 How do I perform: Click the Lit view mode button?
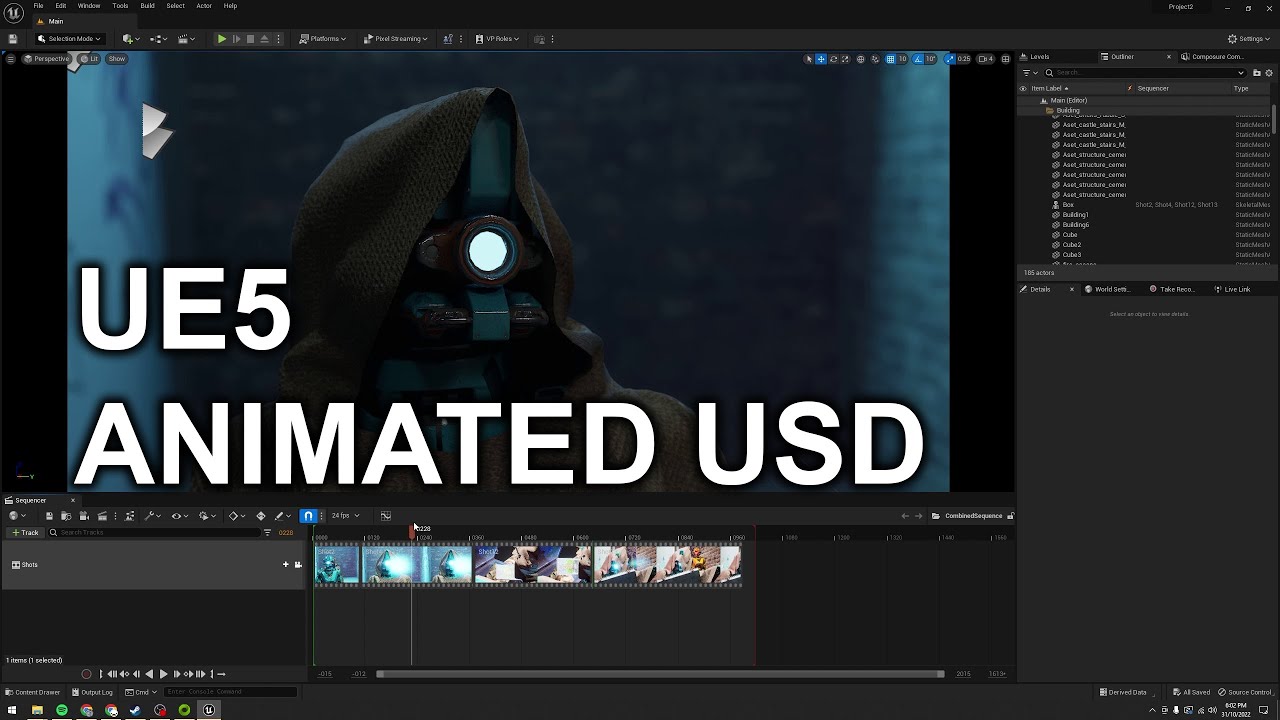pyautogui.click(x=90, y=59)
